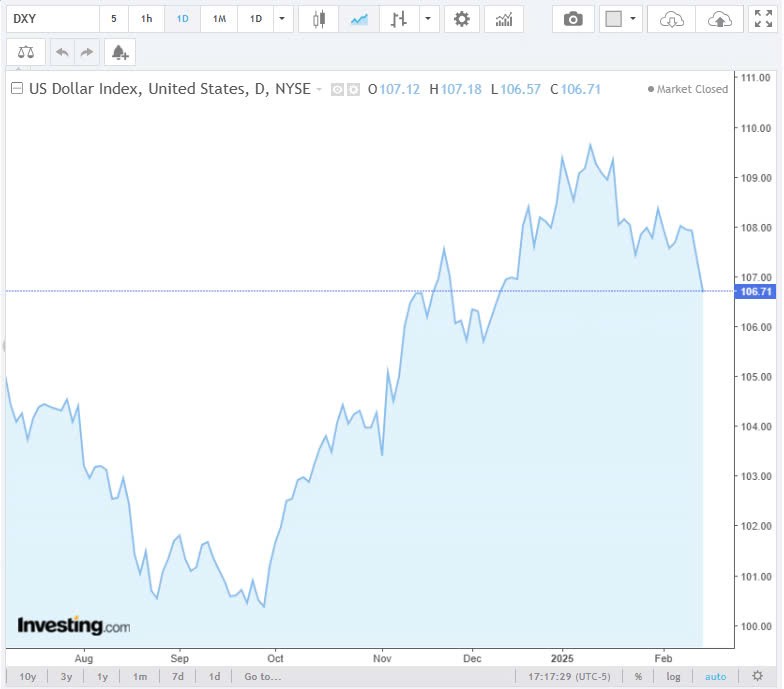This screenshot has width=784, height=689.
Task: Select the candlestick chart style icon
Action: click(319, 19)
